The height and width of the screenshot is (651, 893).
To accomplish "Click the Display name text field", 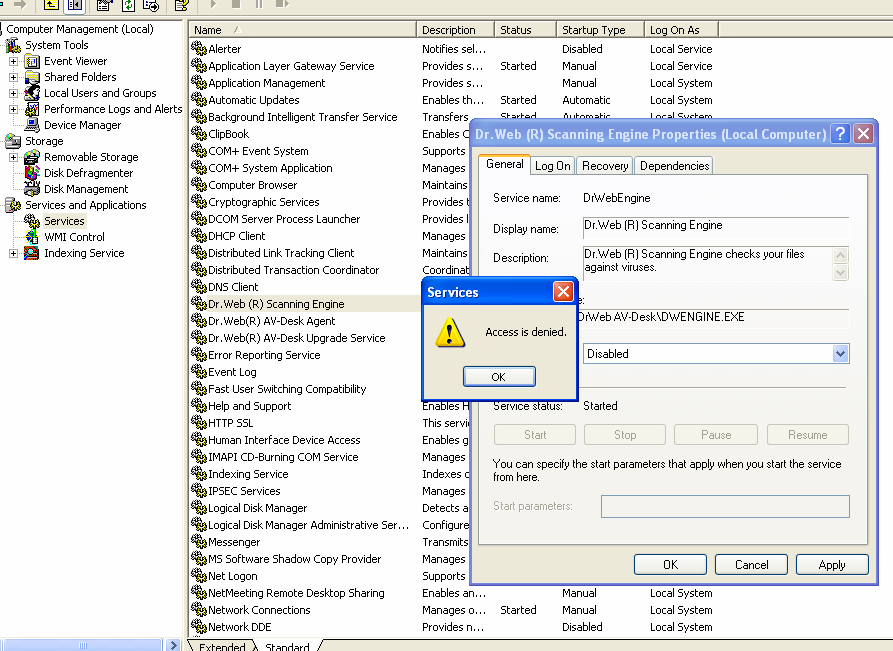I will pos(716,226).
